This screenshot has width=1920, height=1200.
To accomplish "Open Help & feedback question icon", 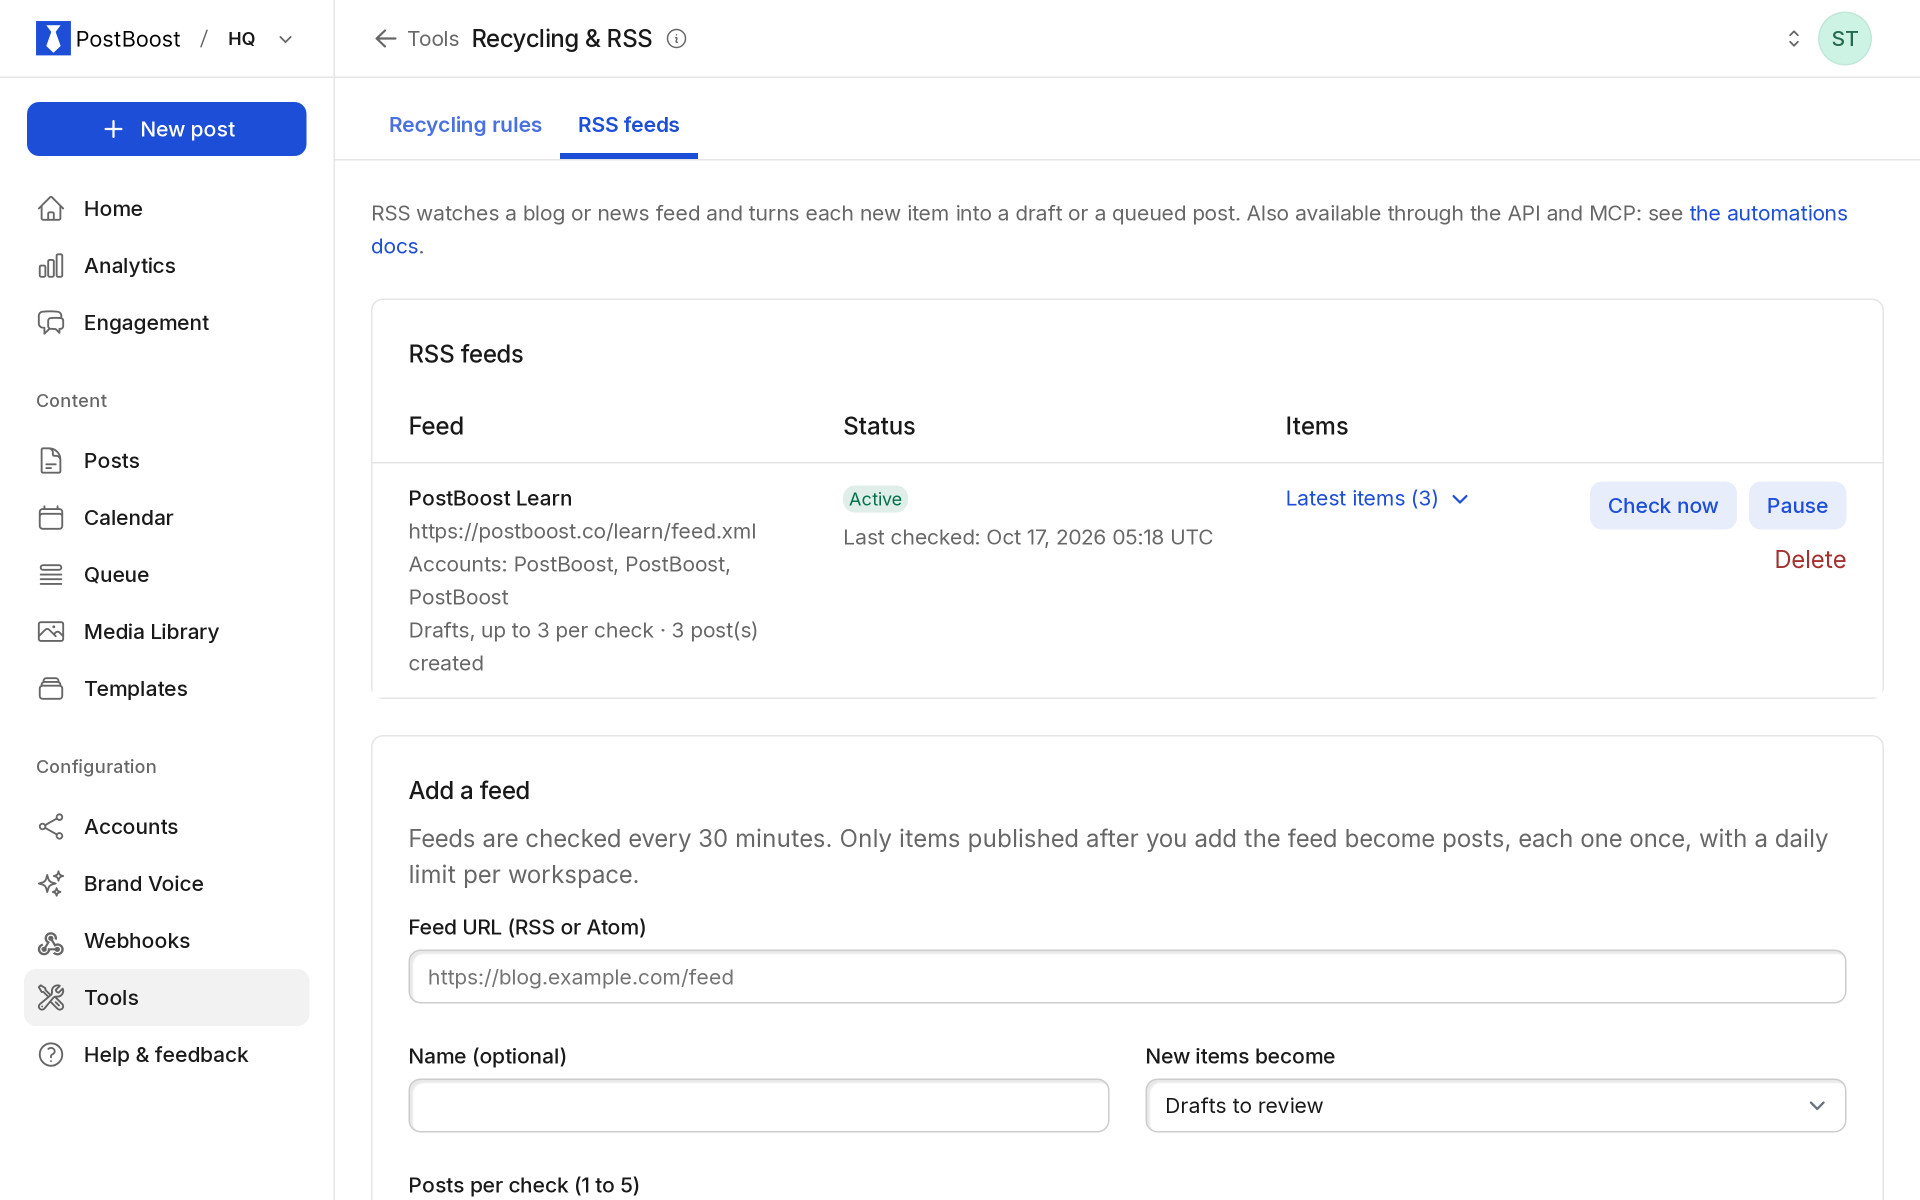I will (51, 1055).
